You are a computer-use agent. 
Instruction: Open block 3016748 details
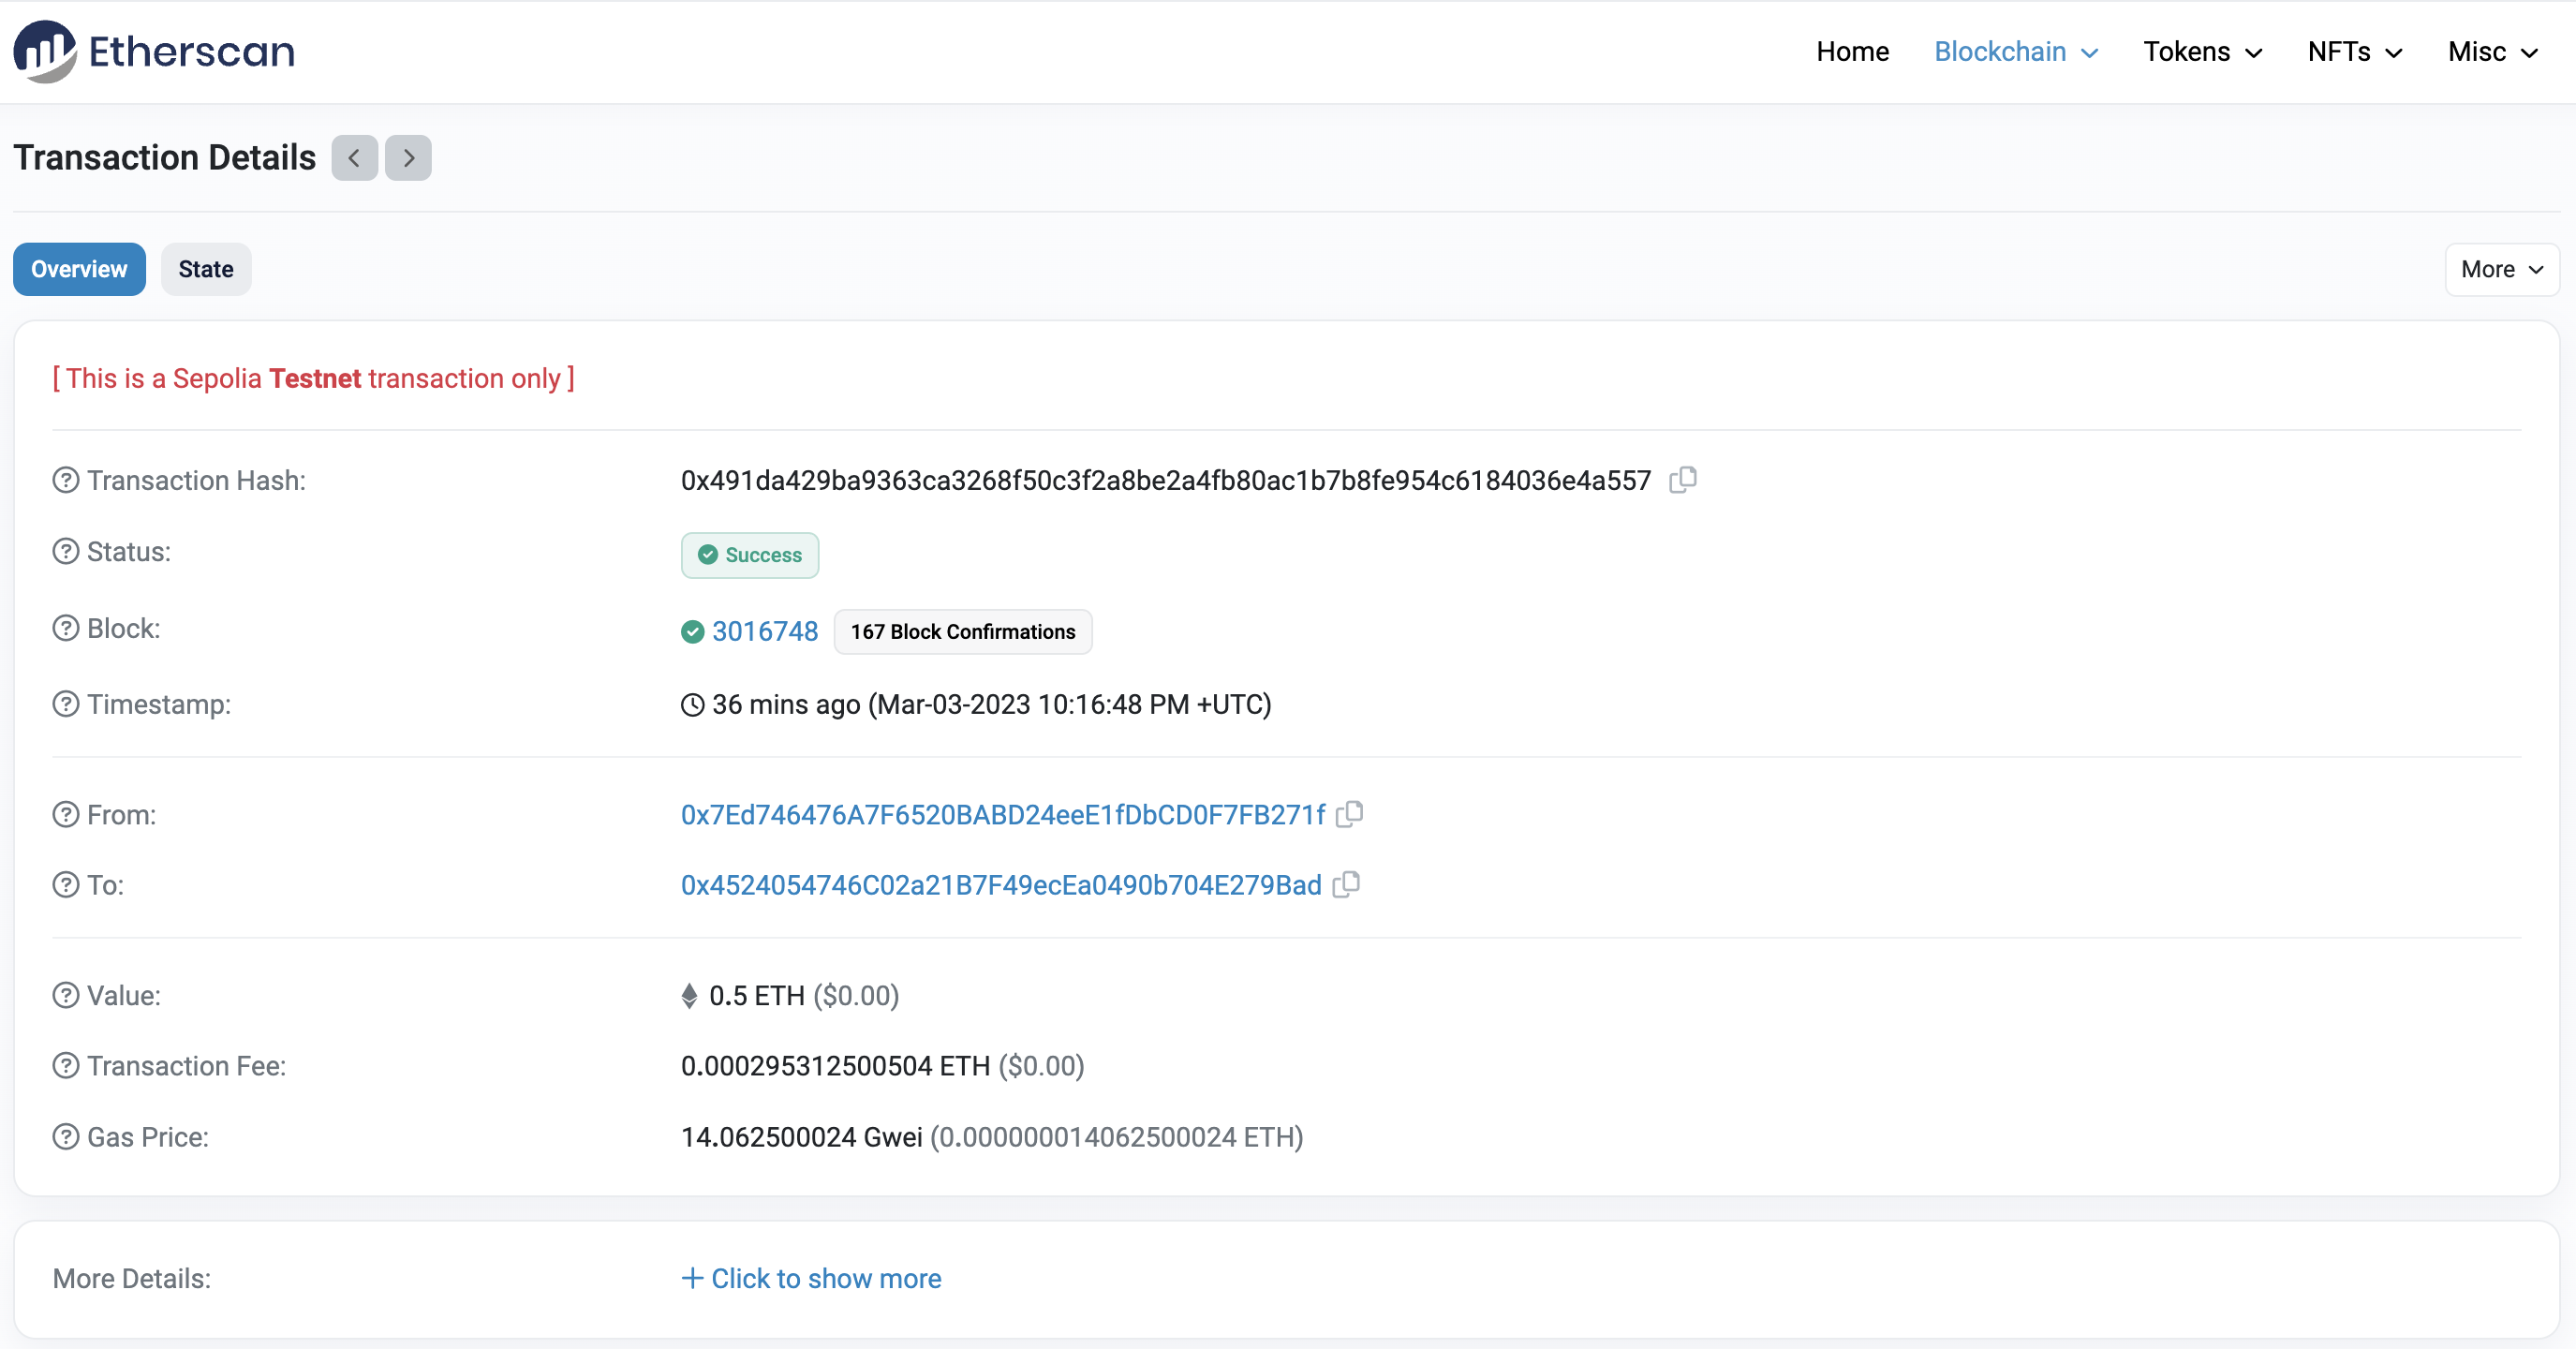(764, 631)
